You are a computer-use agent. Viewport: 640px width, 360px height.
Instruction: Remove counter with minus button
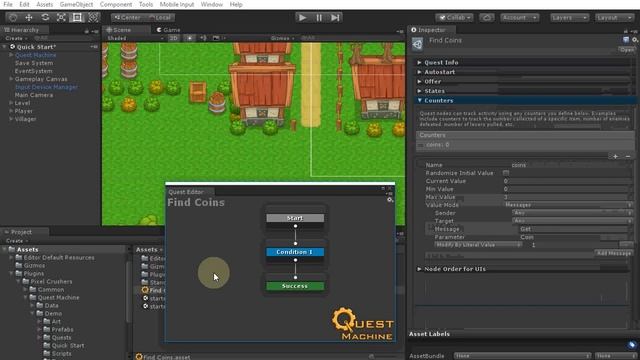click(x=628, y=156)
